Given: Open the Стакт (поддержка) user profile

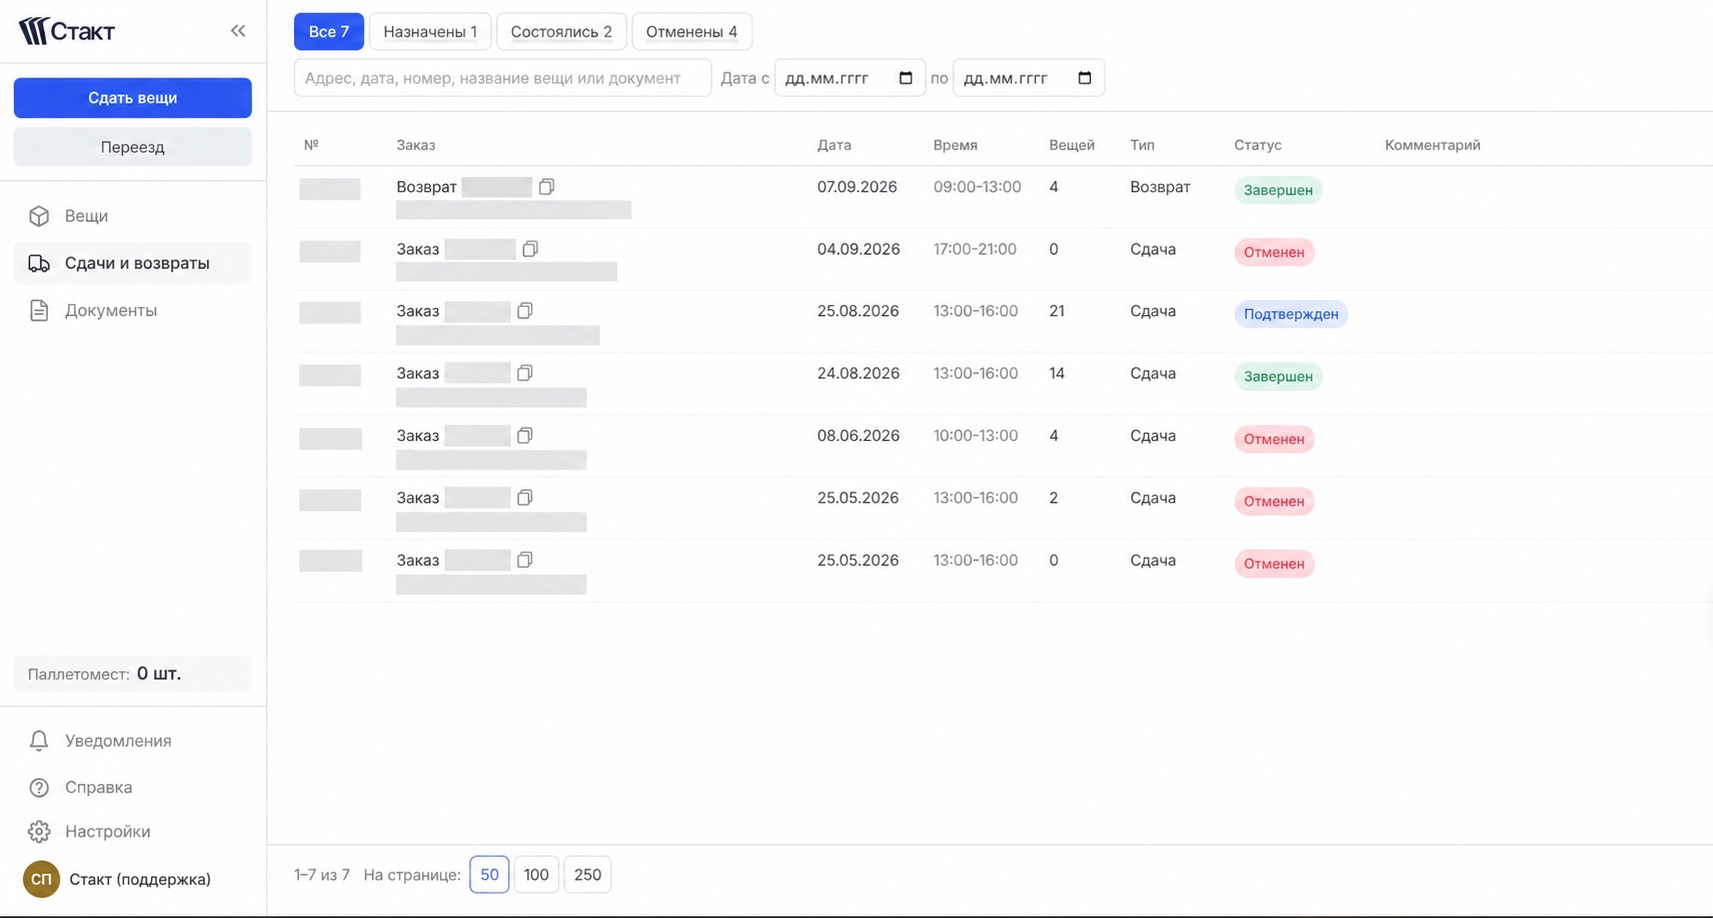Looking at the screenshot, I should (x=118, y=880).
